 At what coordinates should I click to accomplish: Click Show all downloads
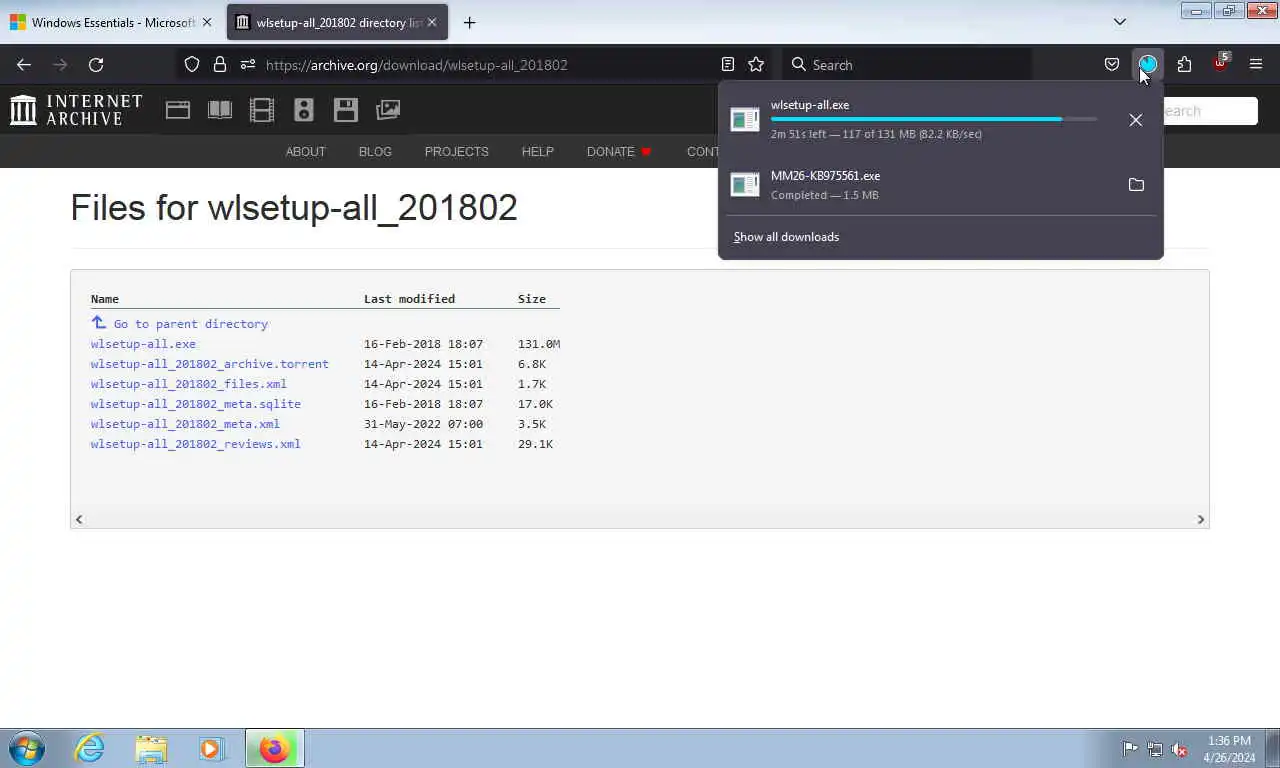pyautogui.click(x=786, y=237)
